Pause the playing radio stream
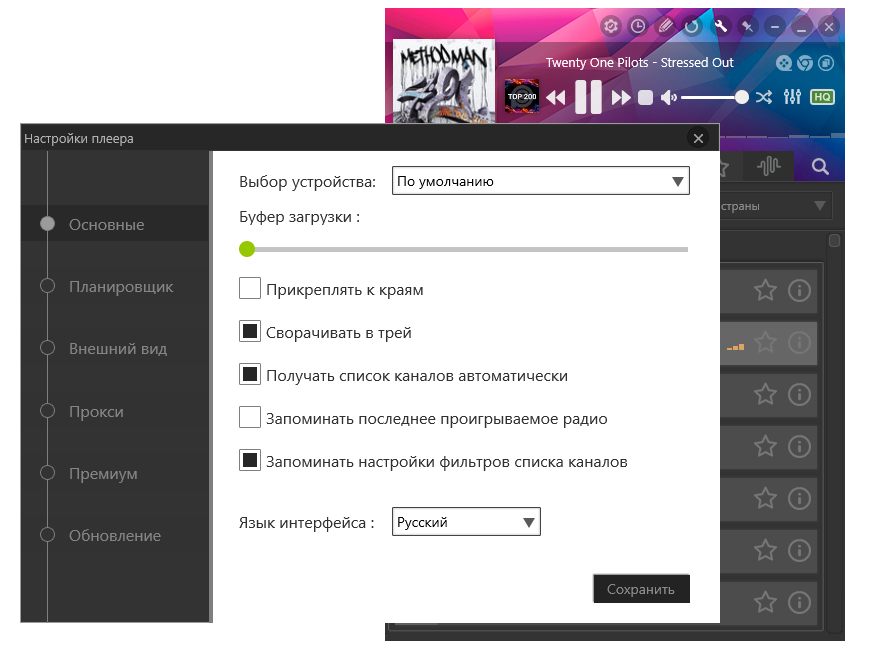This screenshot has height=654, width=874. (588, 97)
